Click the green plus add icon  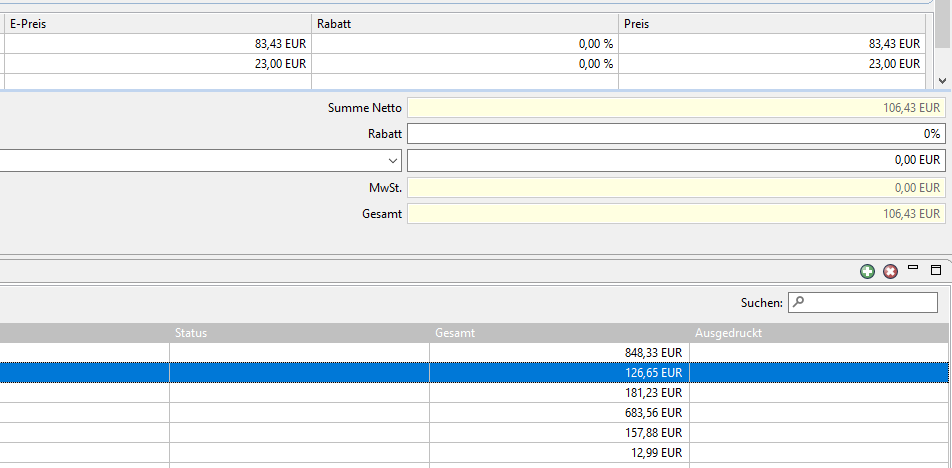pyautogui.click(x=867, y=272)
